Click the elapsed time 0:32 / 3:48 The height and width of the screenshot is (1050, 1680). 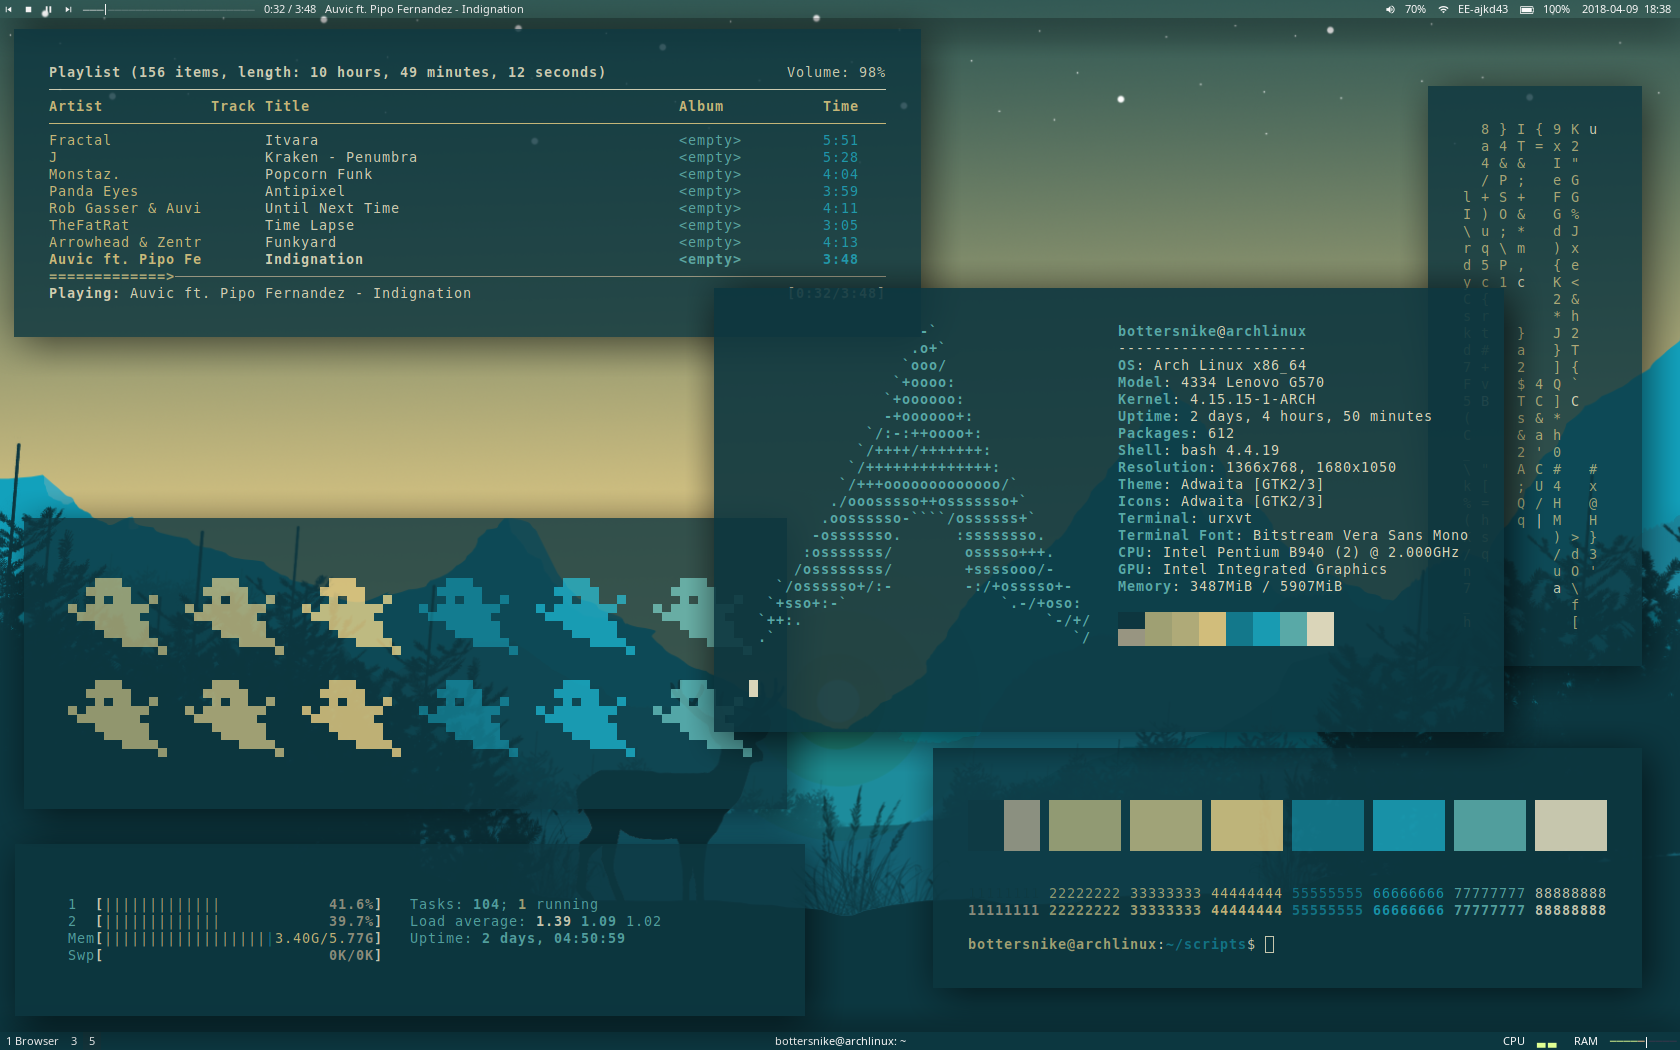point(290,9)
